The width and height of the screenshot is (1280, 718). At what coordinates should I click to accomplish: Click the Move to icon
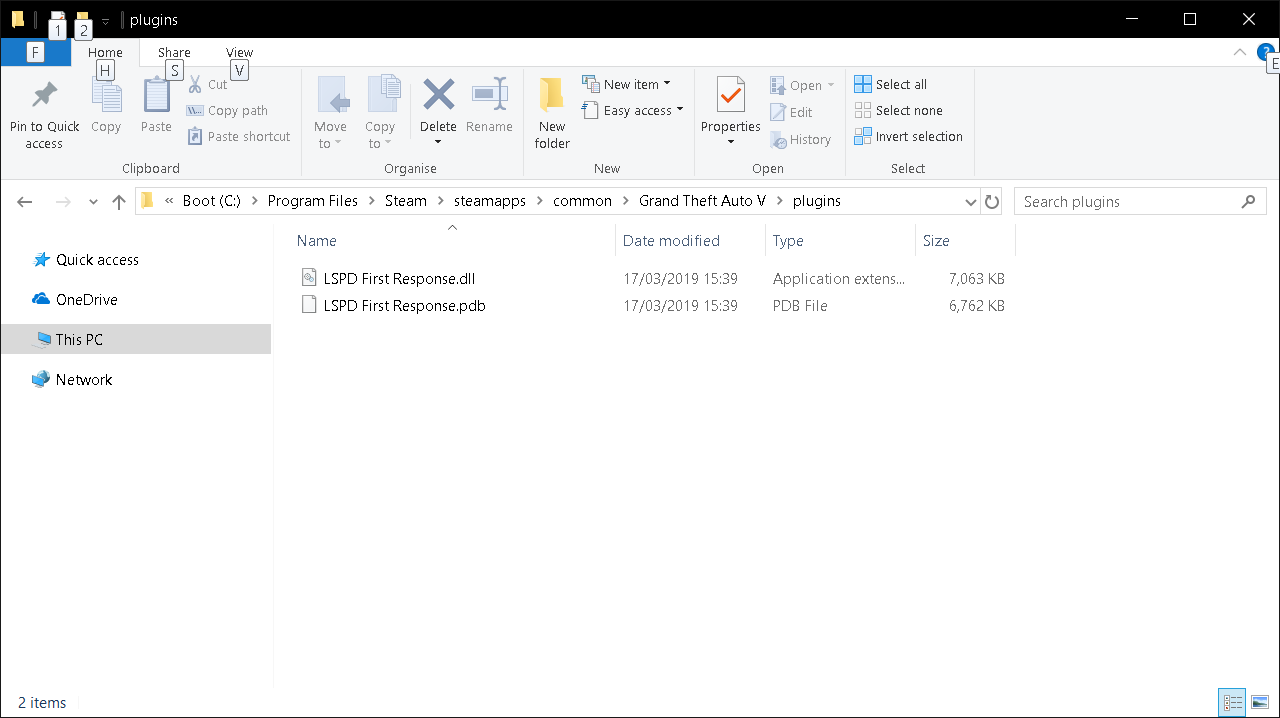pyautogui.click(x=331, y=97)
